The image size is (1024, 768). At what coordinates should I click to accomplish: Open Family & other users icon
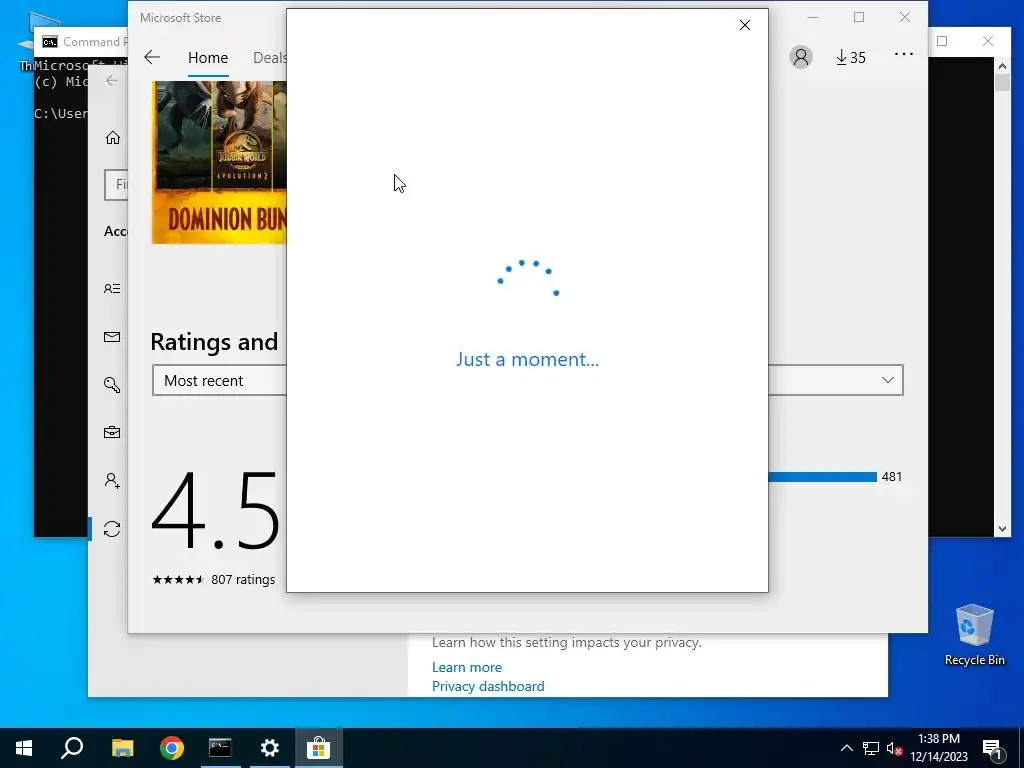point(112,481)
